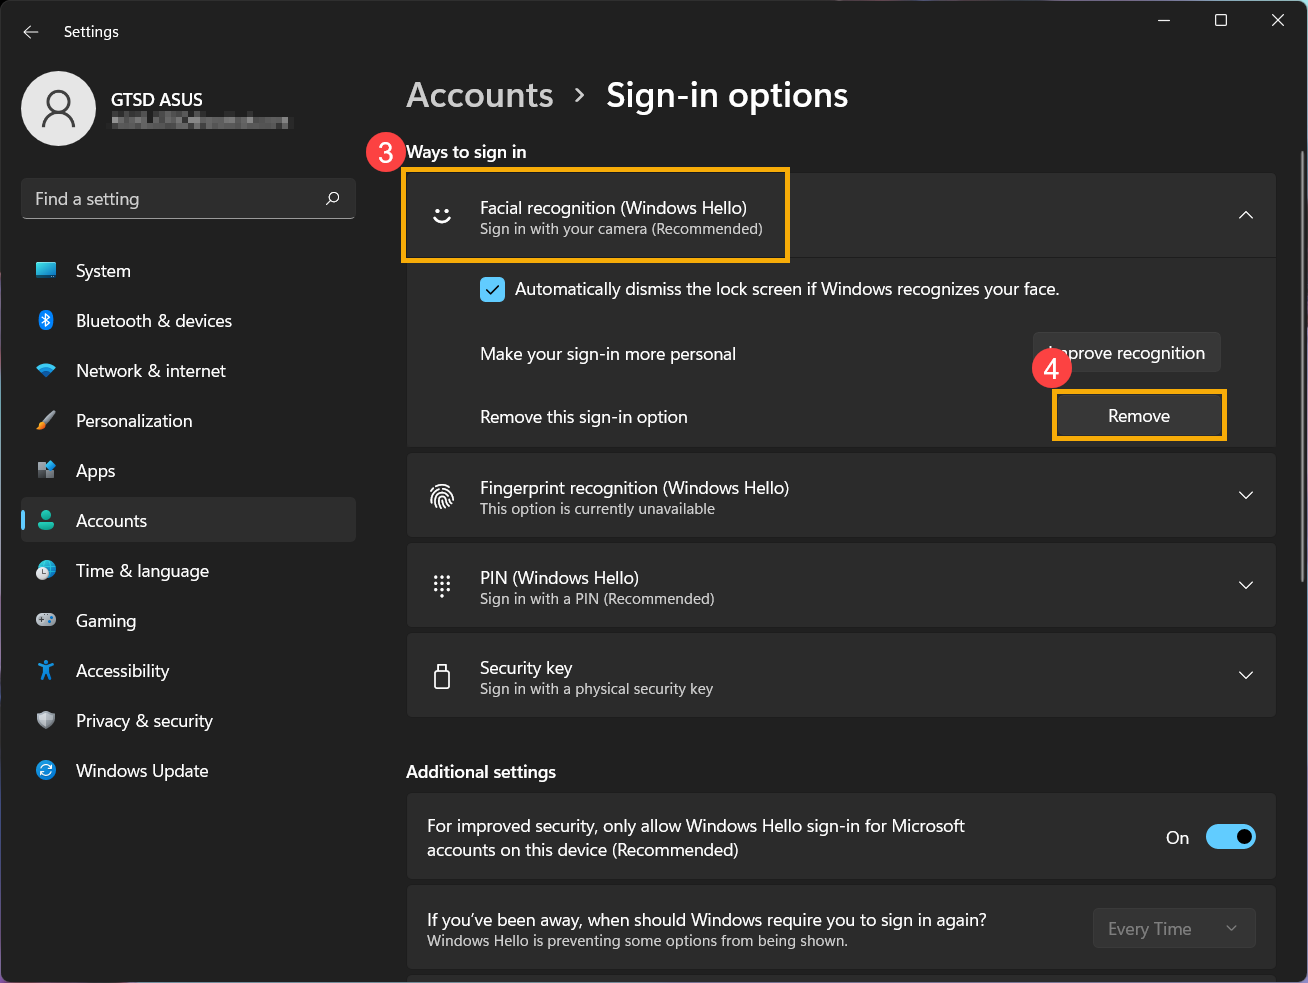Maximize the Settings window
1308x983 pixels.
(1221, 21)
